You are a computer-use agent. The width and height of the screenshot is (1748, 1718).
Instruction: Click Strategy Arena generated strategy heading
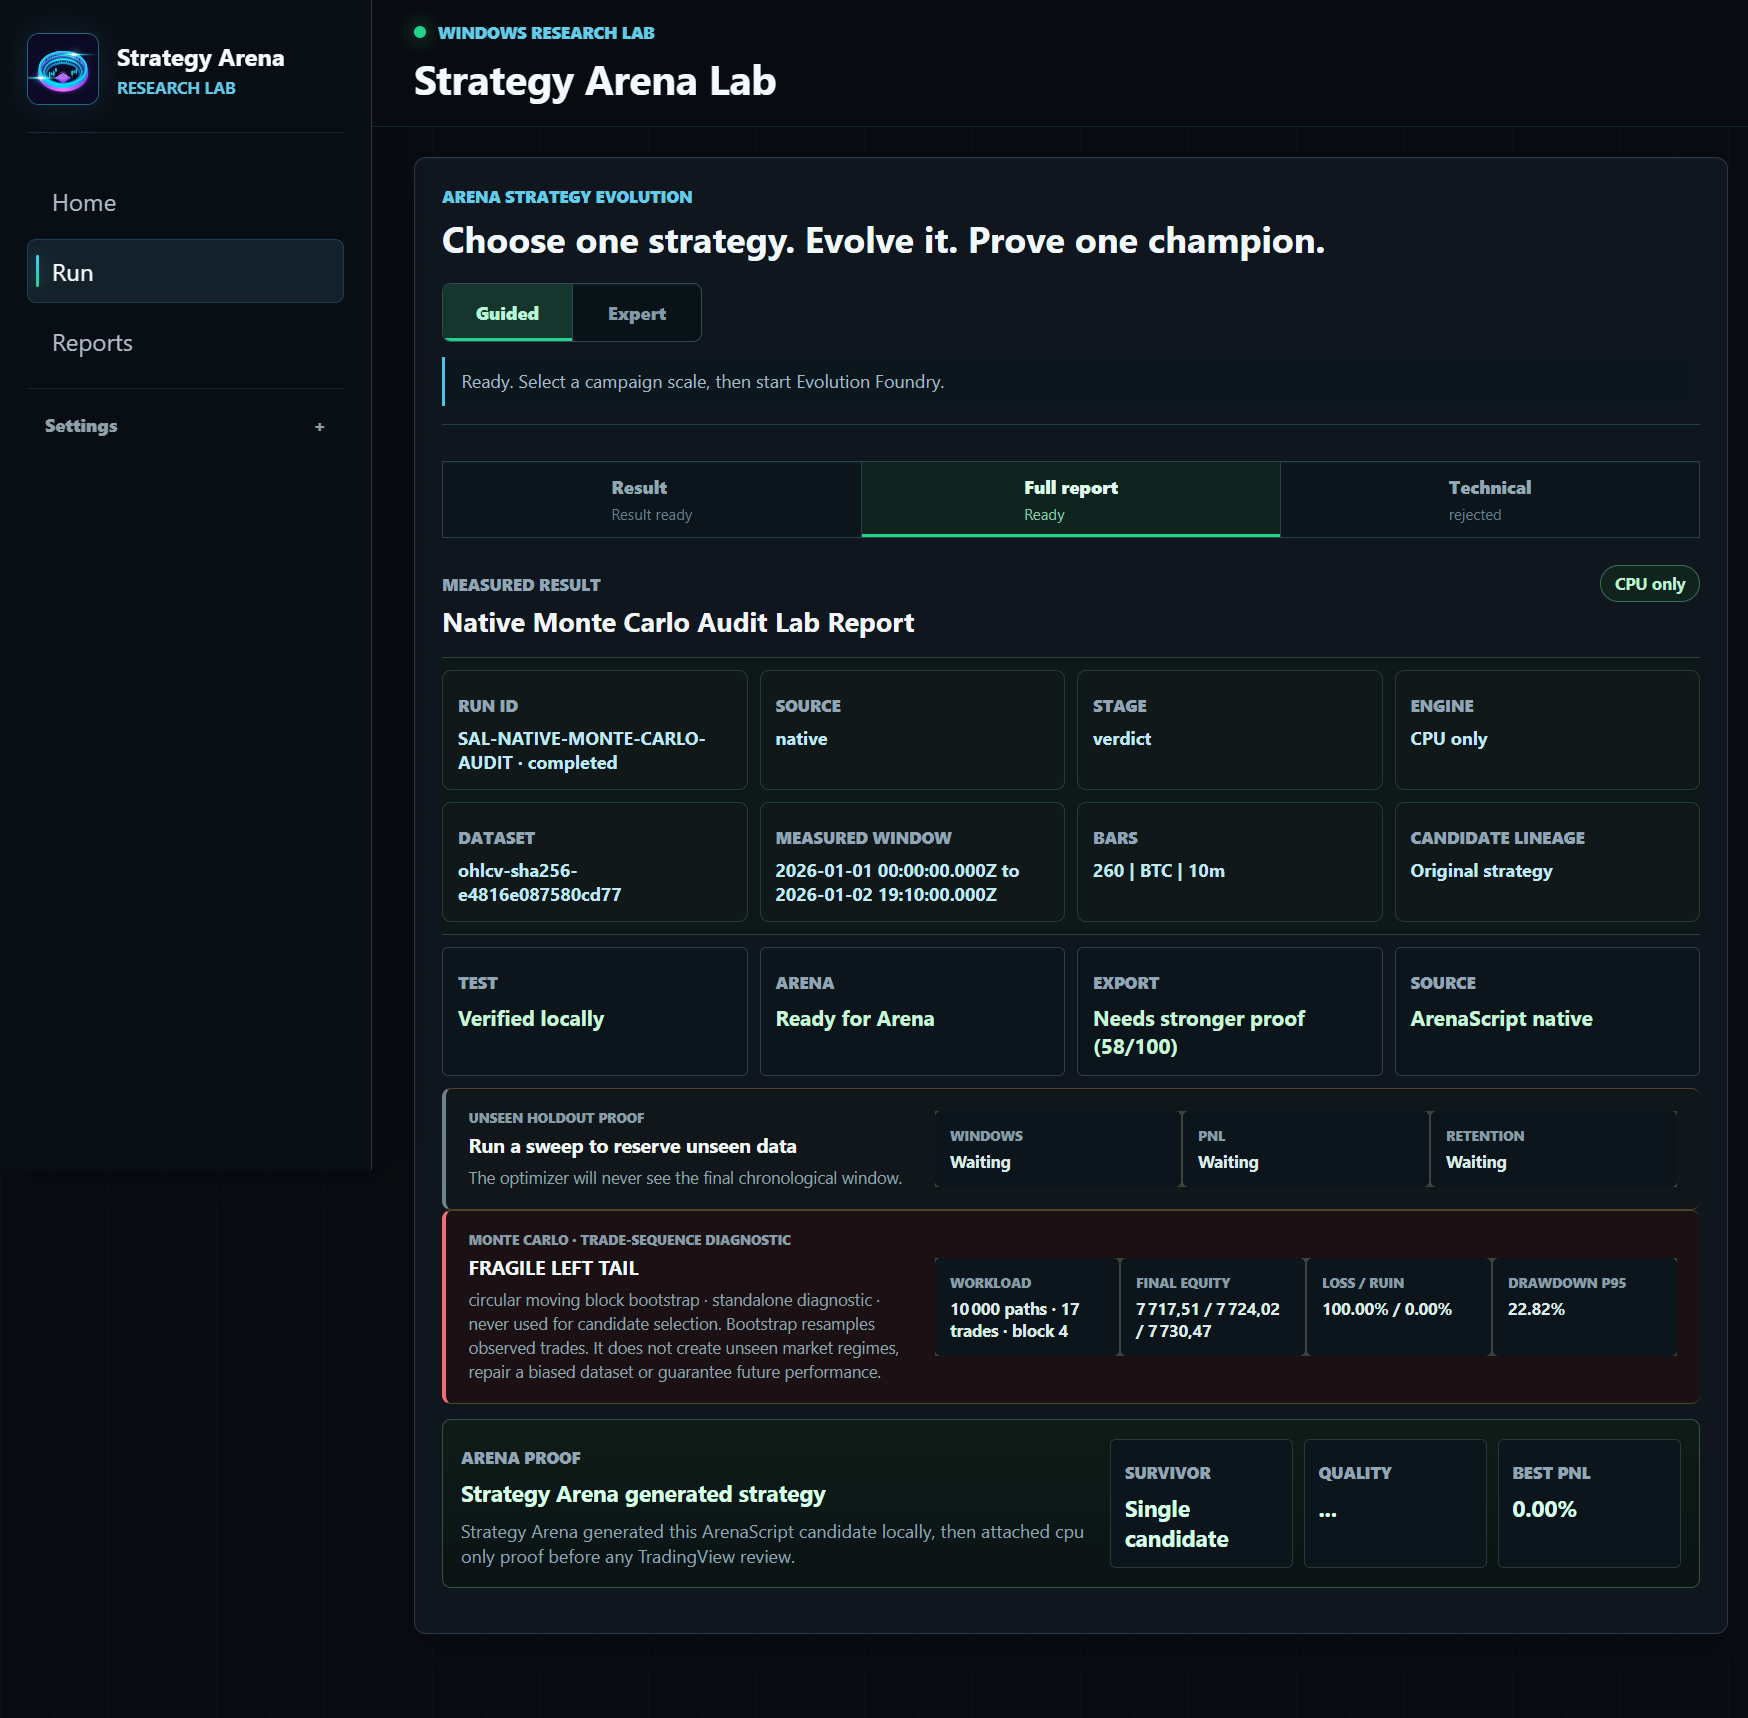643,1495
